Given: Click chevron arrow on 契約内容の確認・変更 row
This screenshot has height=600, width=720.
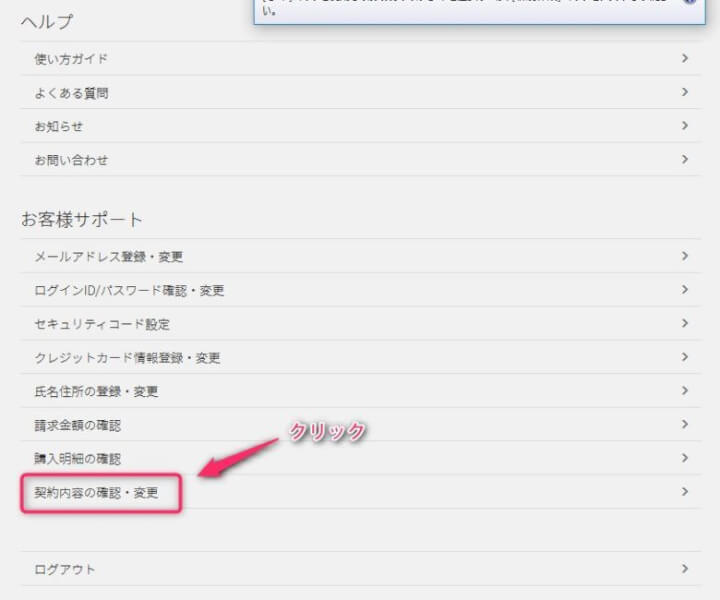Looking at the screenshot, I should (685, 492).
